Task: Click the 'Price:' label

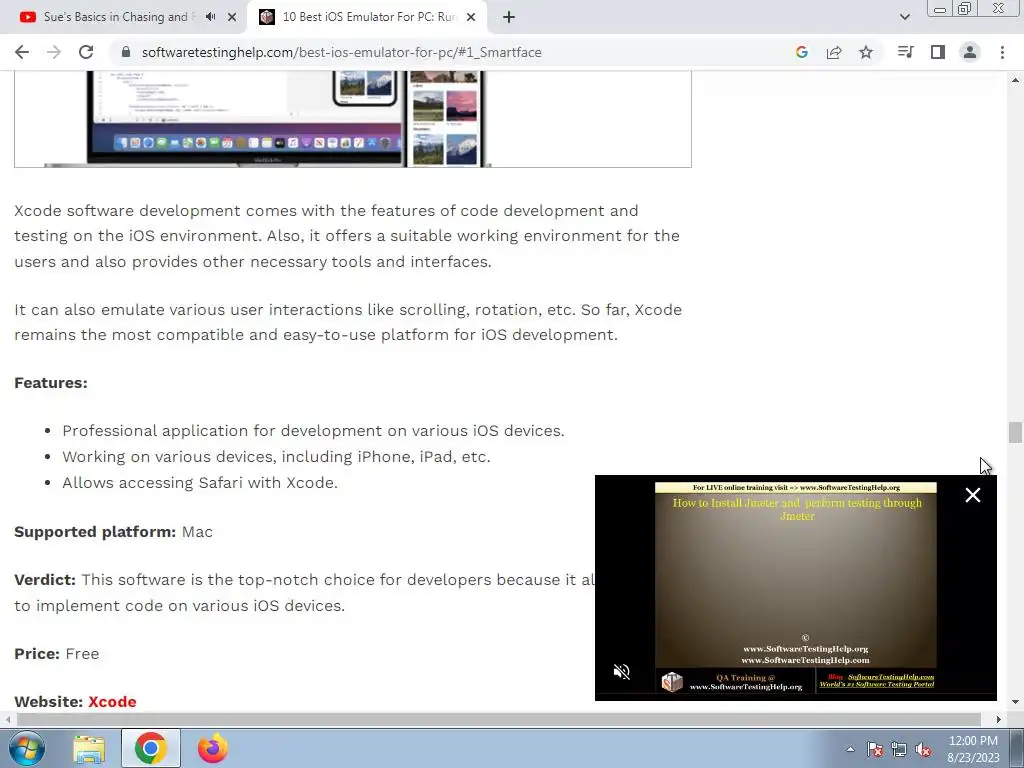Action: 37,654
